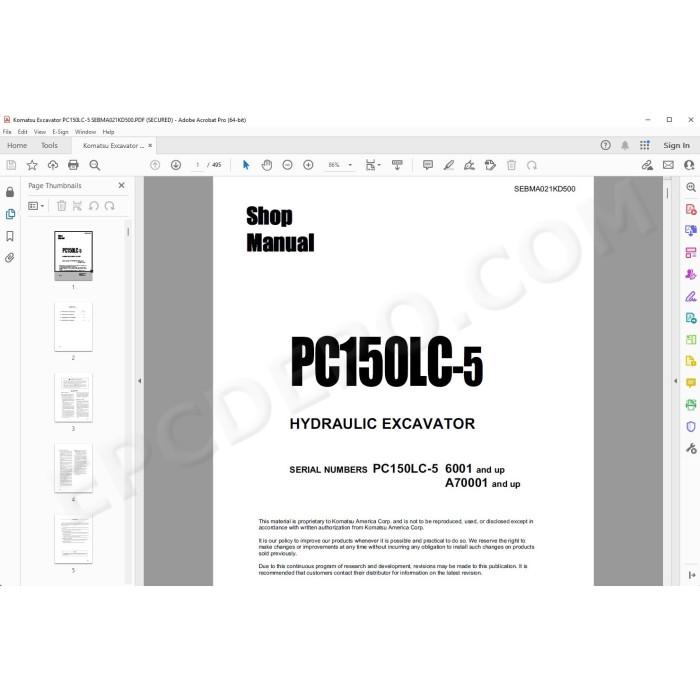Viewport: 700px width, 700px height.
Task: Select the Komatsu Excavator document tab
Action: point(113,146)
